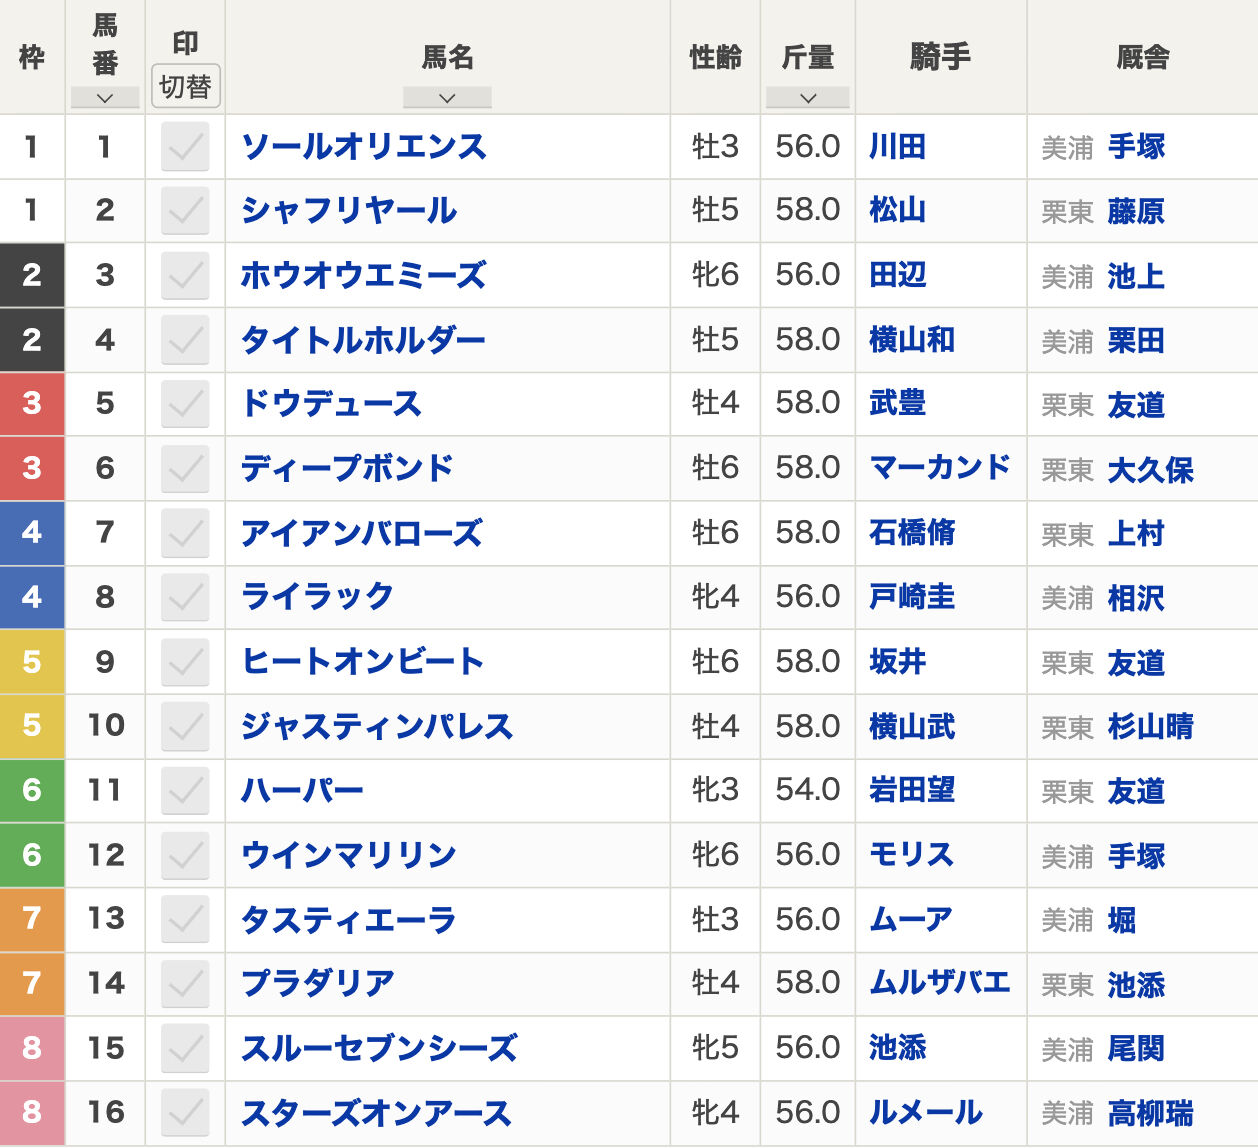Check the mark box for ハーパー
Viewport: 1258px width, 1148px height.
pyautogui.click(x=185, y=791)
